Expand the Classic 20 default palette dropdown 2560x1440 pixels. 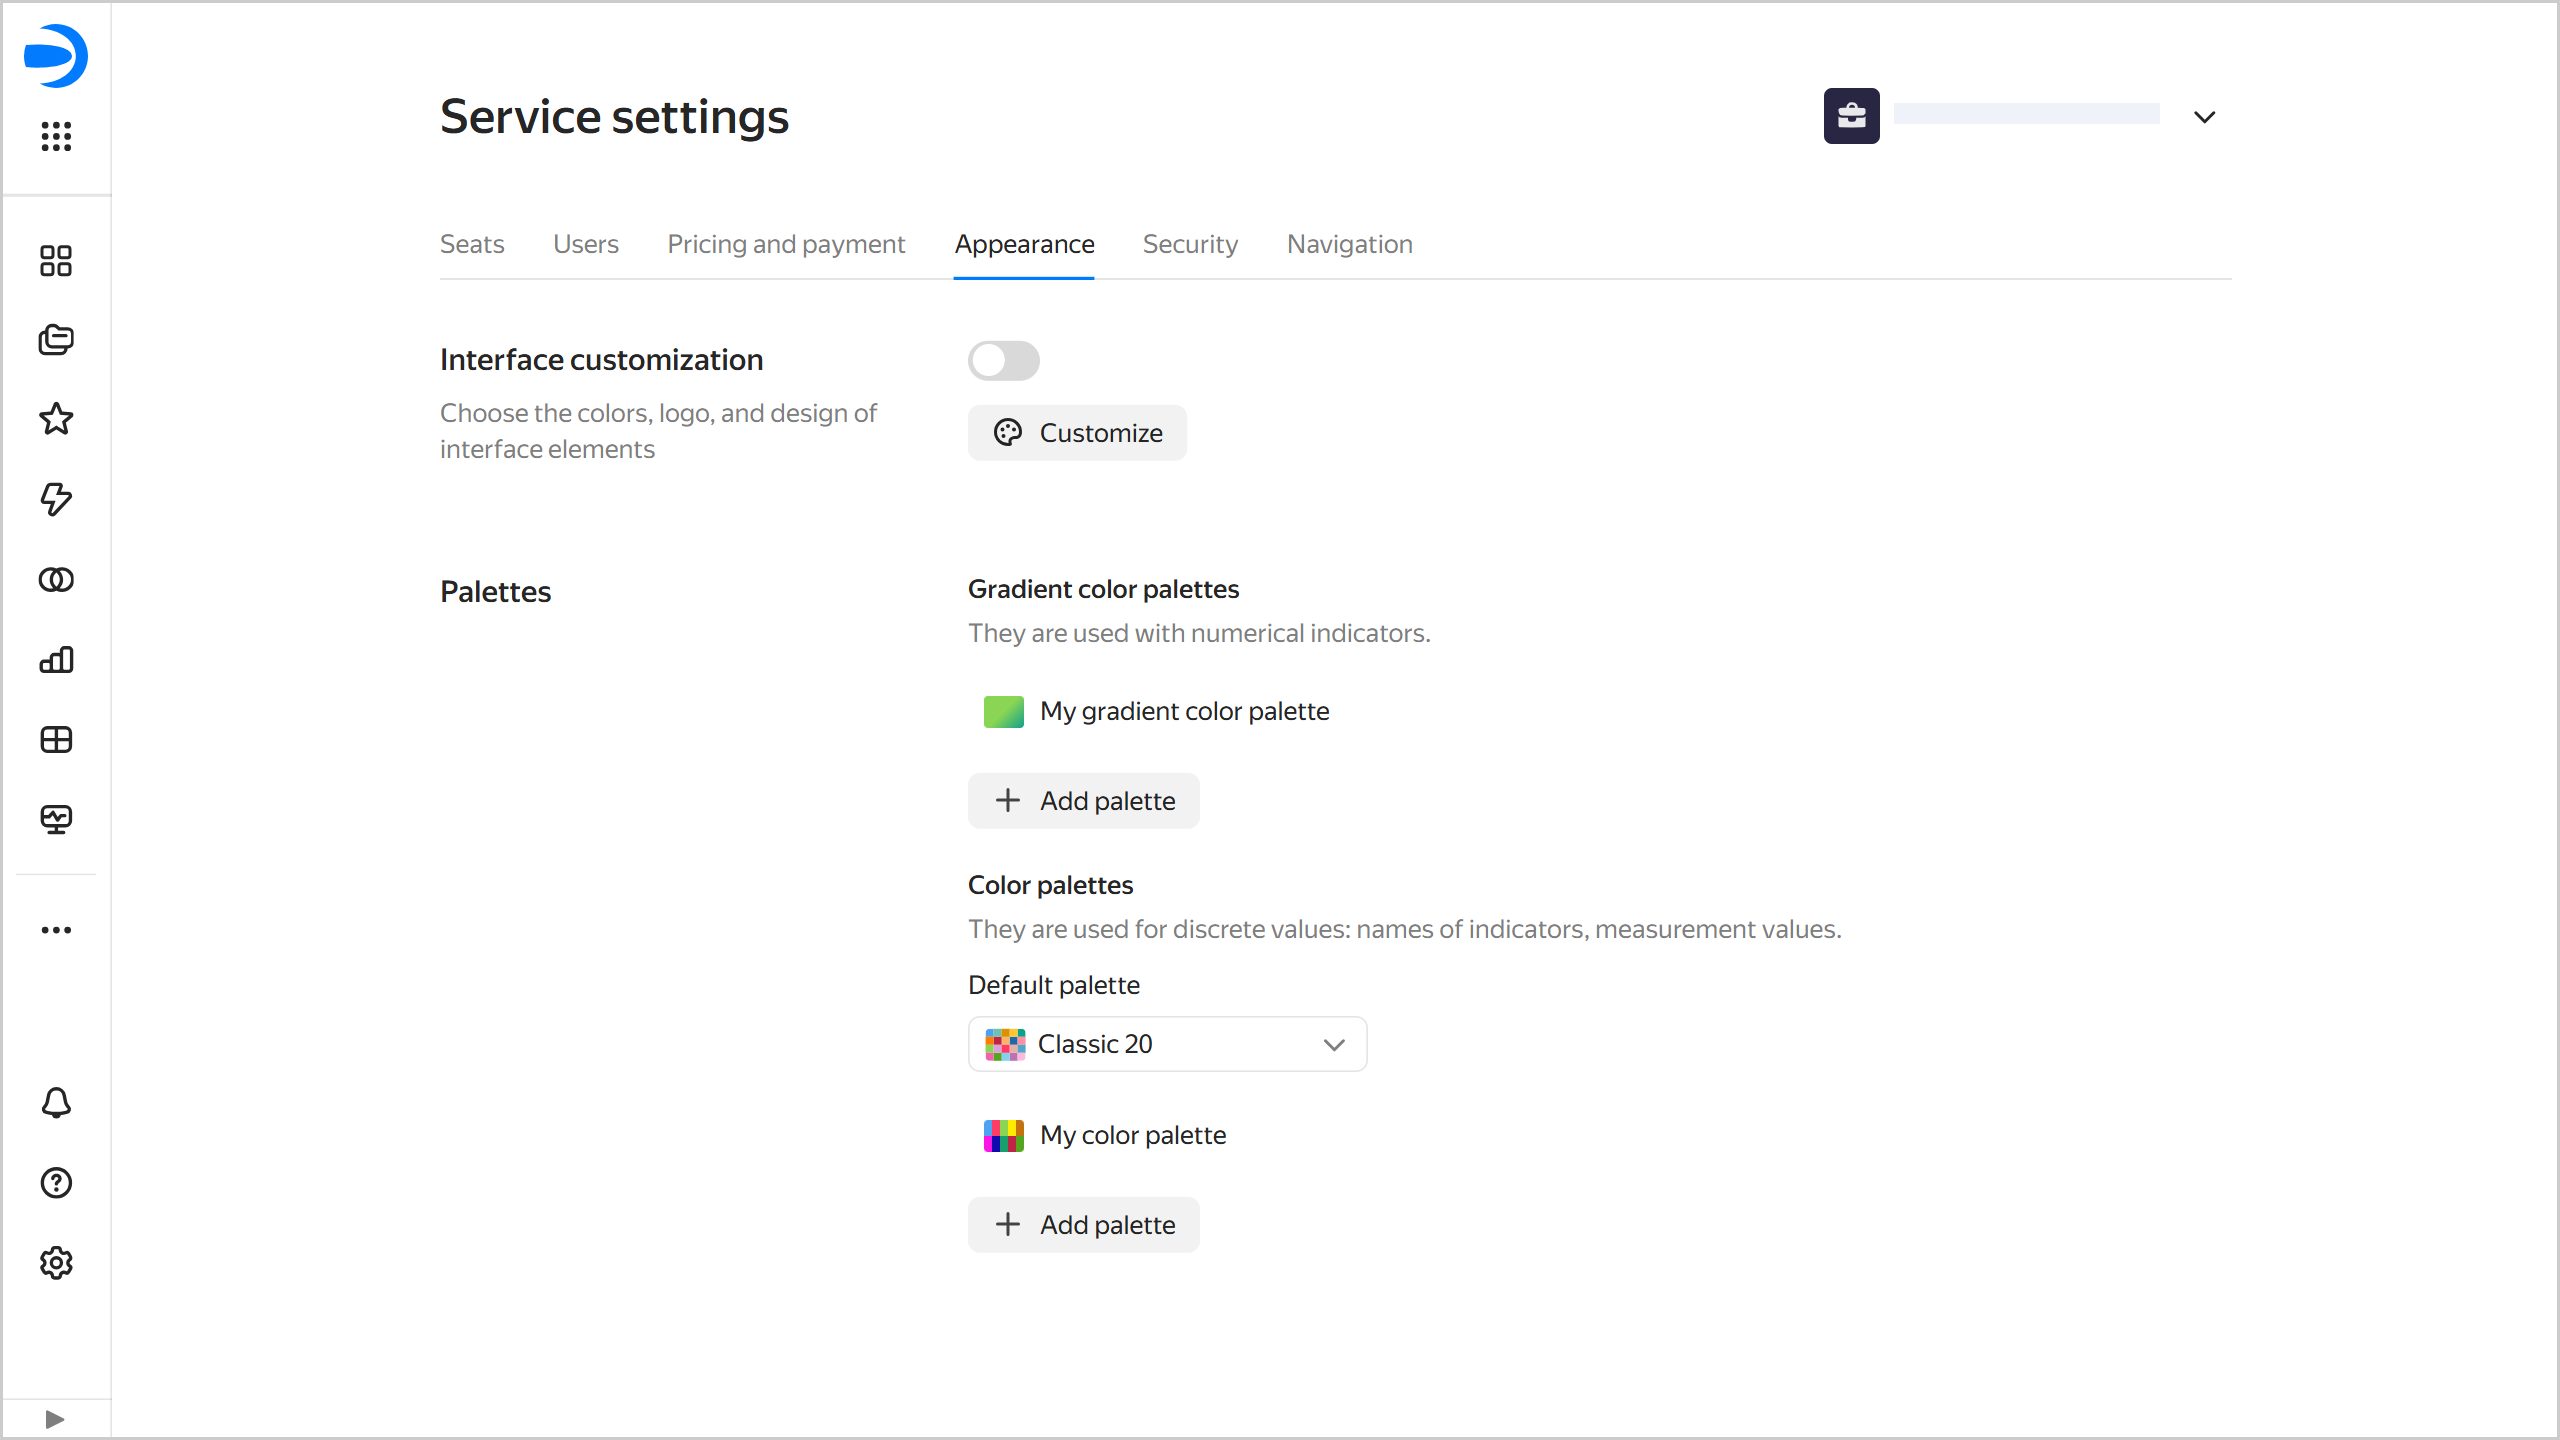point(1166,1044)
